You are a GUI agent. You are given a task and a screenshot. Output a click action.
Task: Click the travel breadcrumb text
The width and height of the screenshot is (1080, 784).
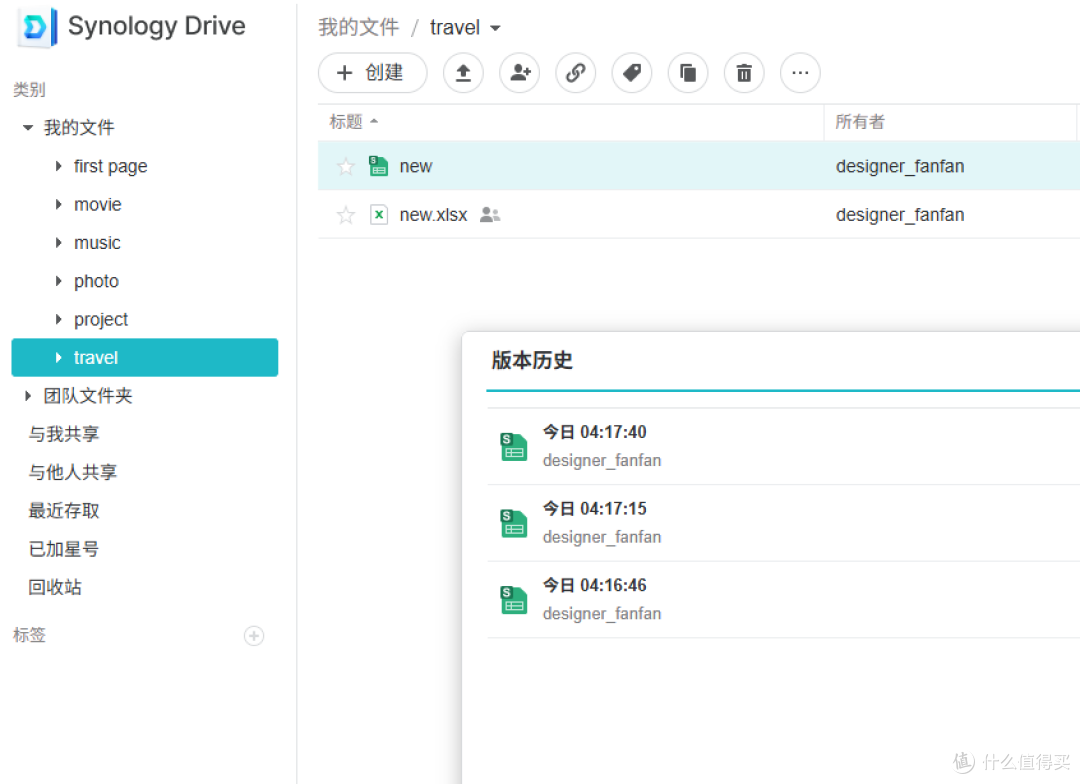[455, 28]
